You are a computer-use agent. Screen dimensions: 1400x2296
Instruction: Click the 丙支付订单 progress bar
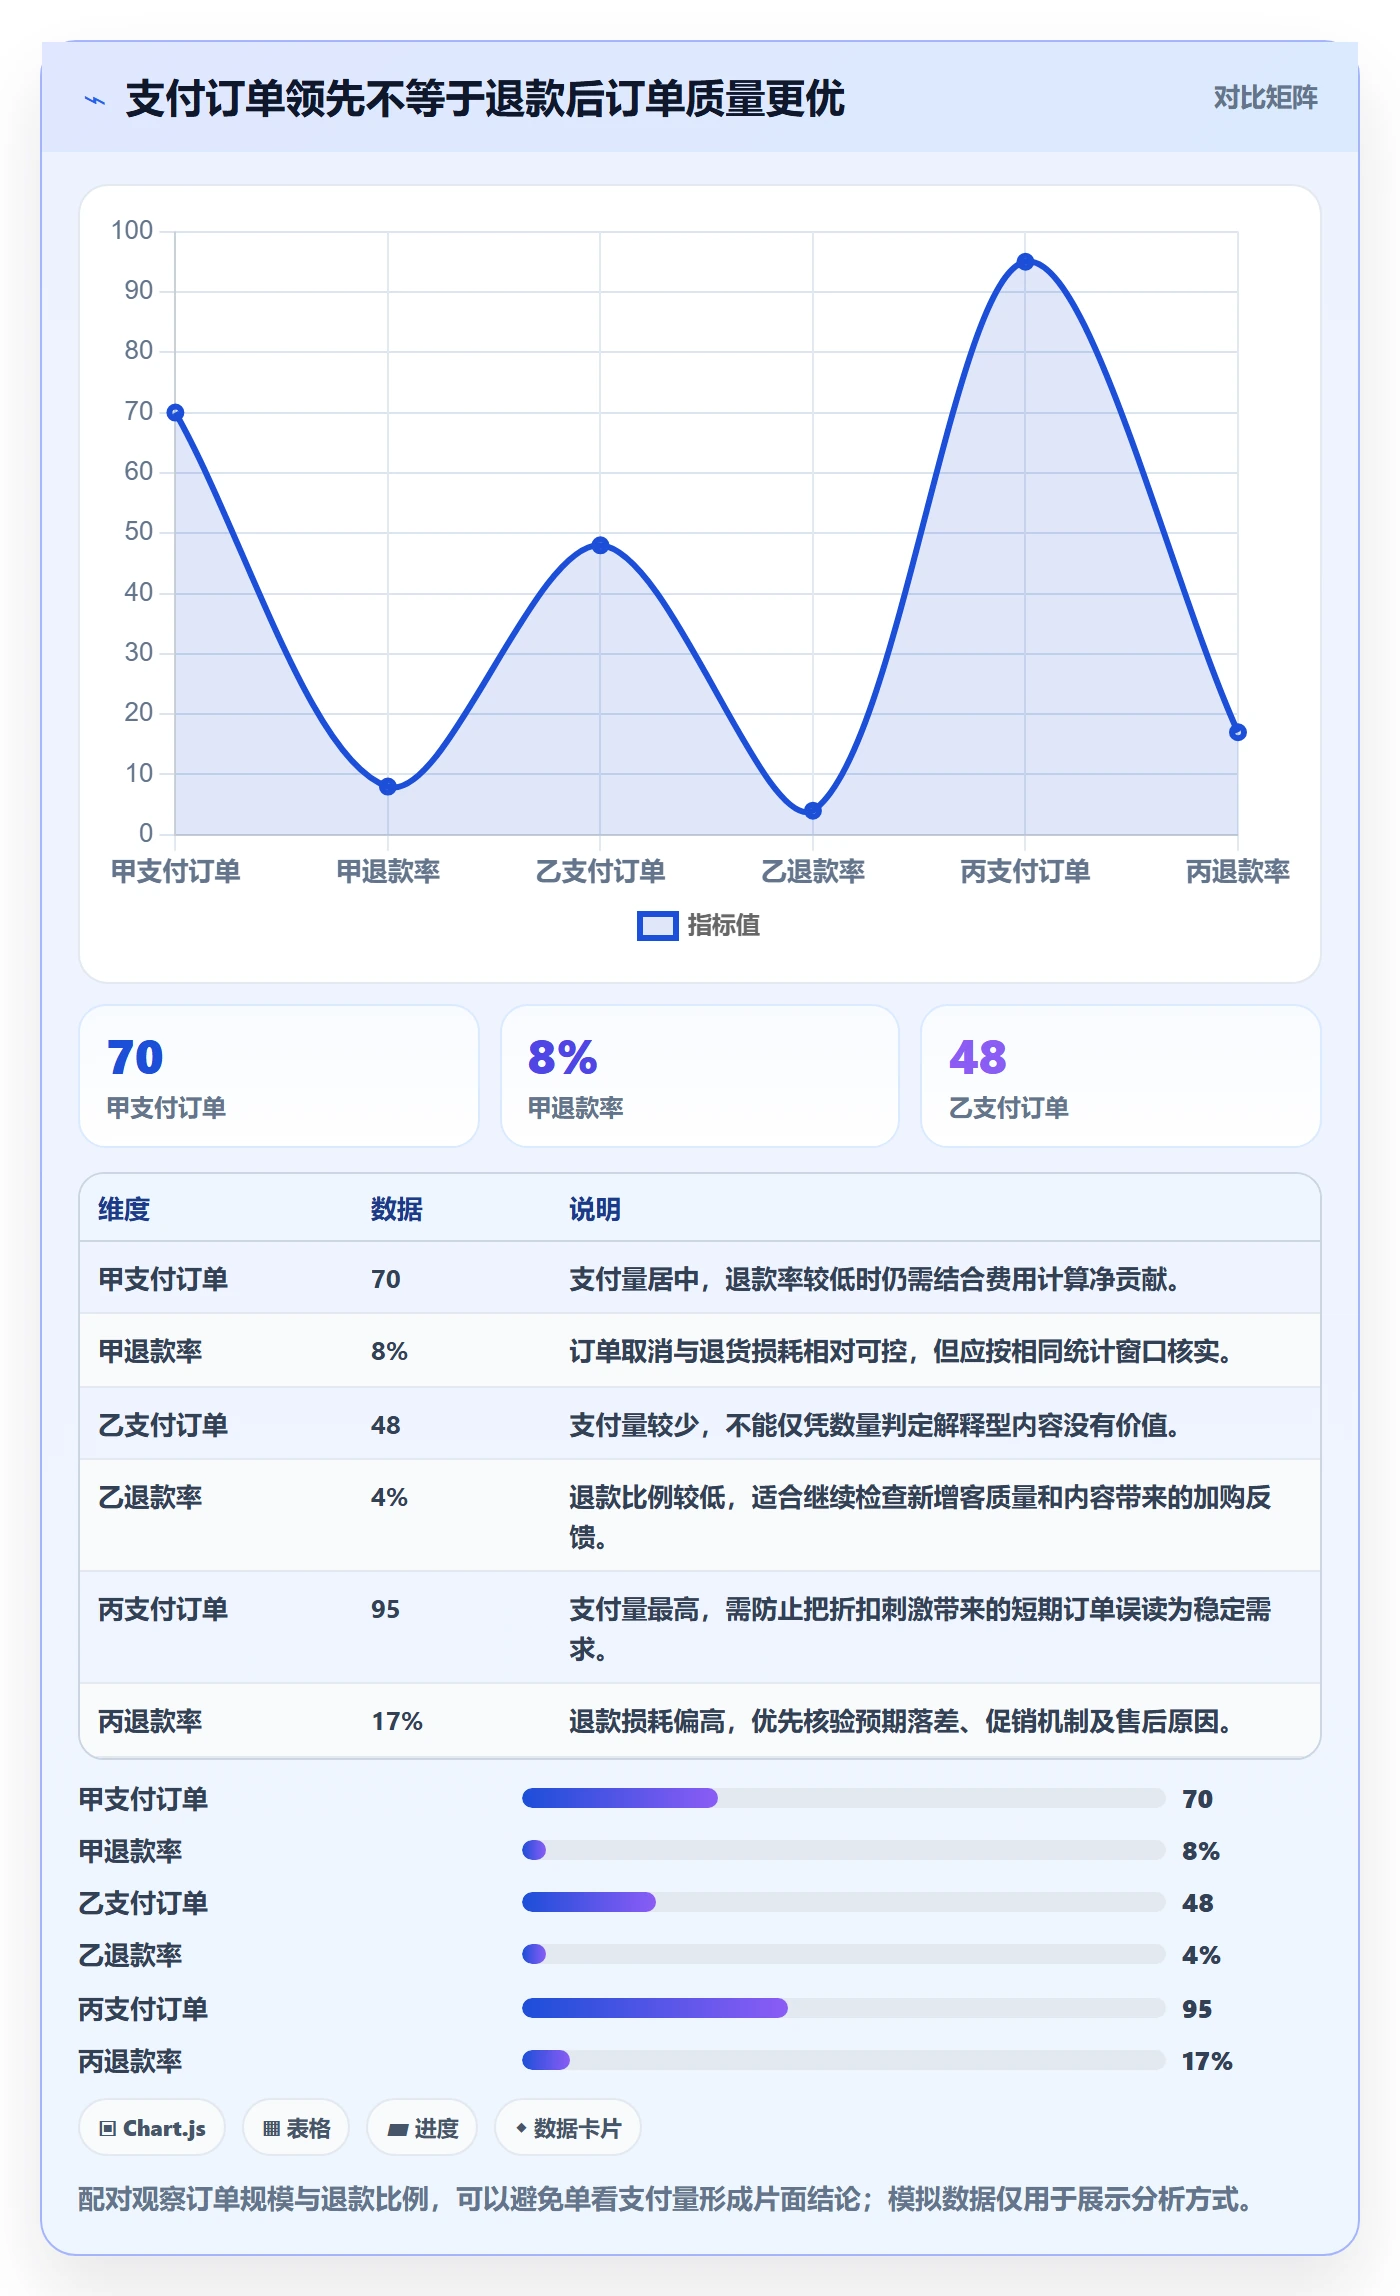click(844, 2008)
